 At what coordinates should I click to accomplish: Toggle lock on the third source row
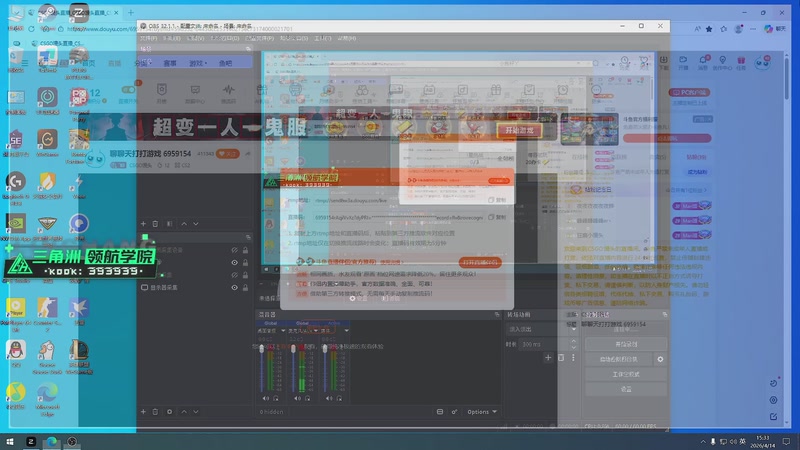(x=245, y=275)
